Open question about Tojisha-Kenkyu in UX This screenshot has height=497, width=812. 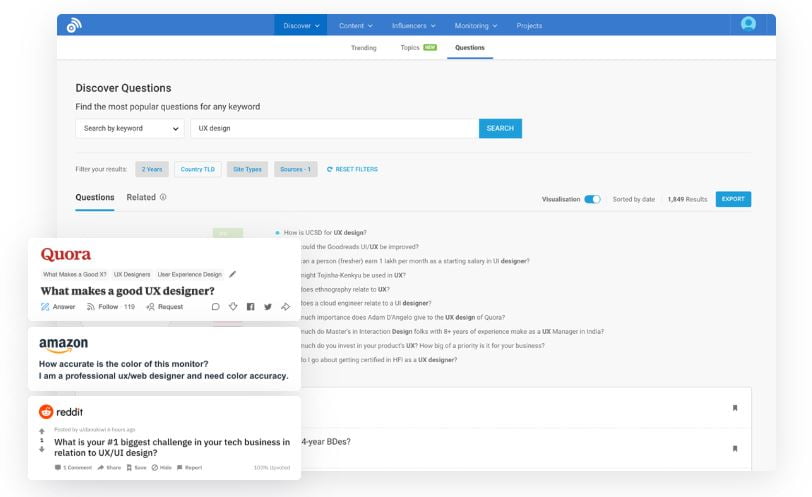point(353,275)
